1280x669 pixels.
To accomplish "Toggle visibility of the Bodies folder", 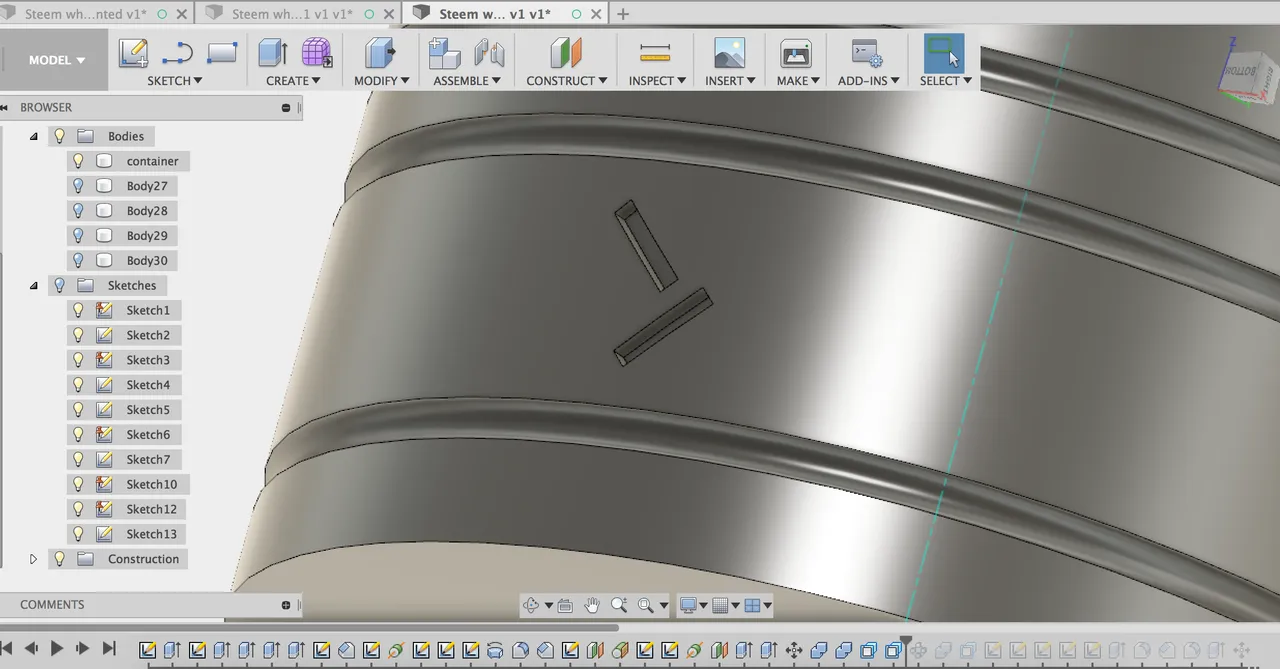I will 59,136.
